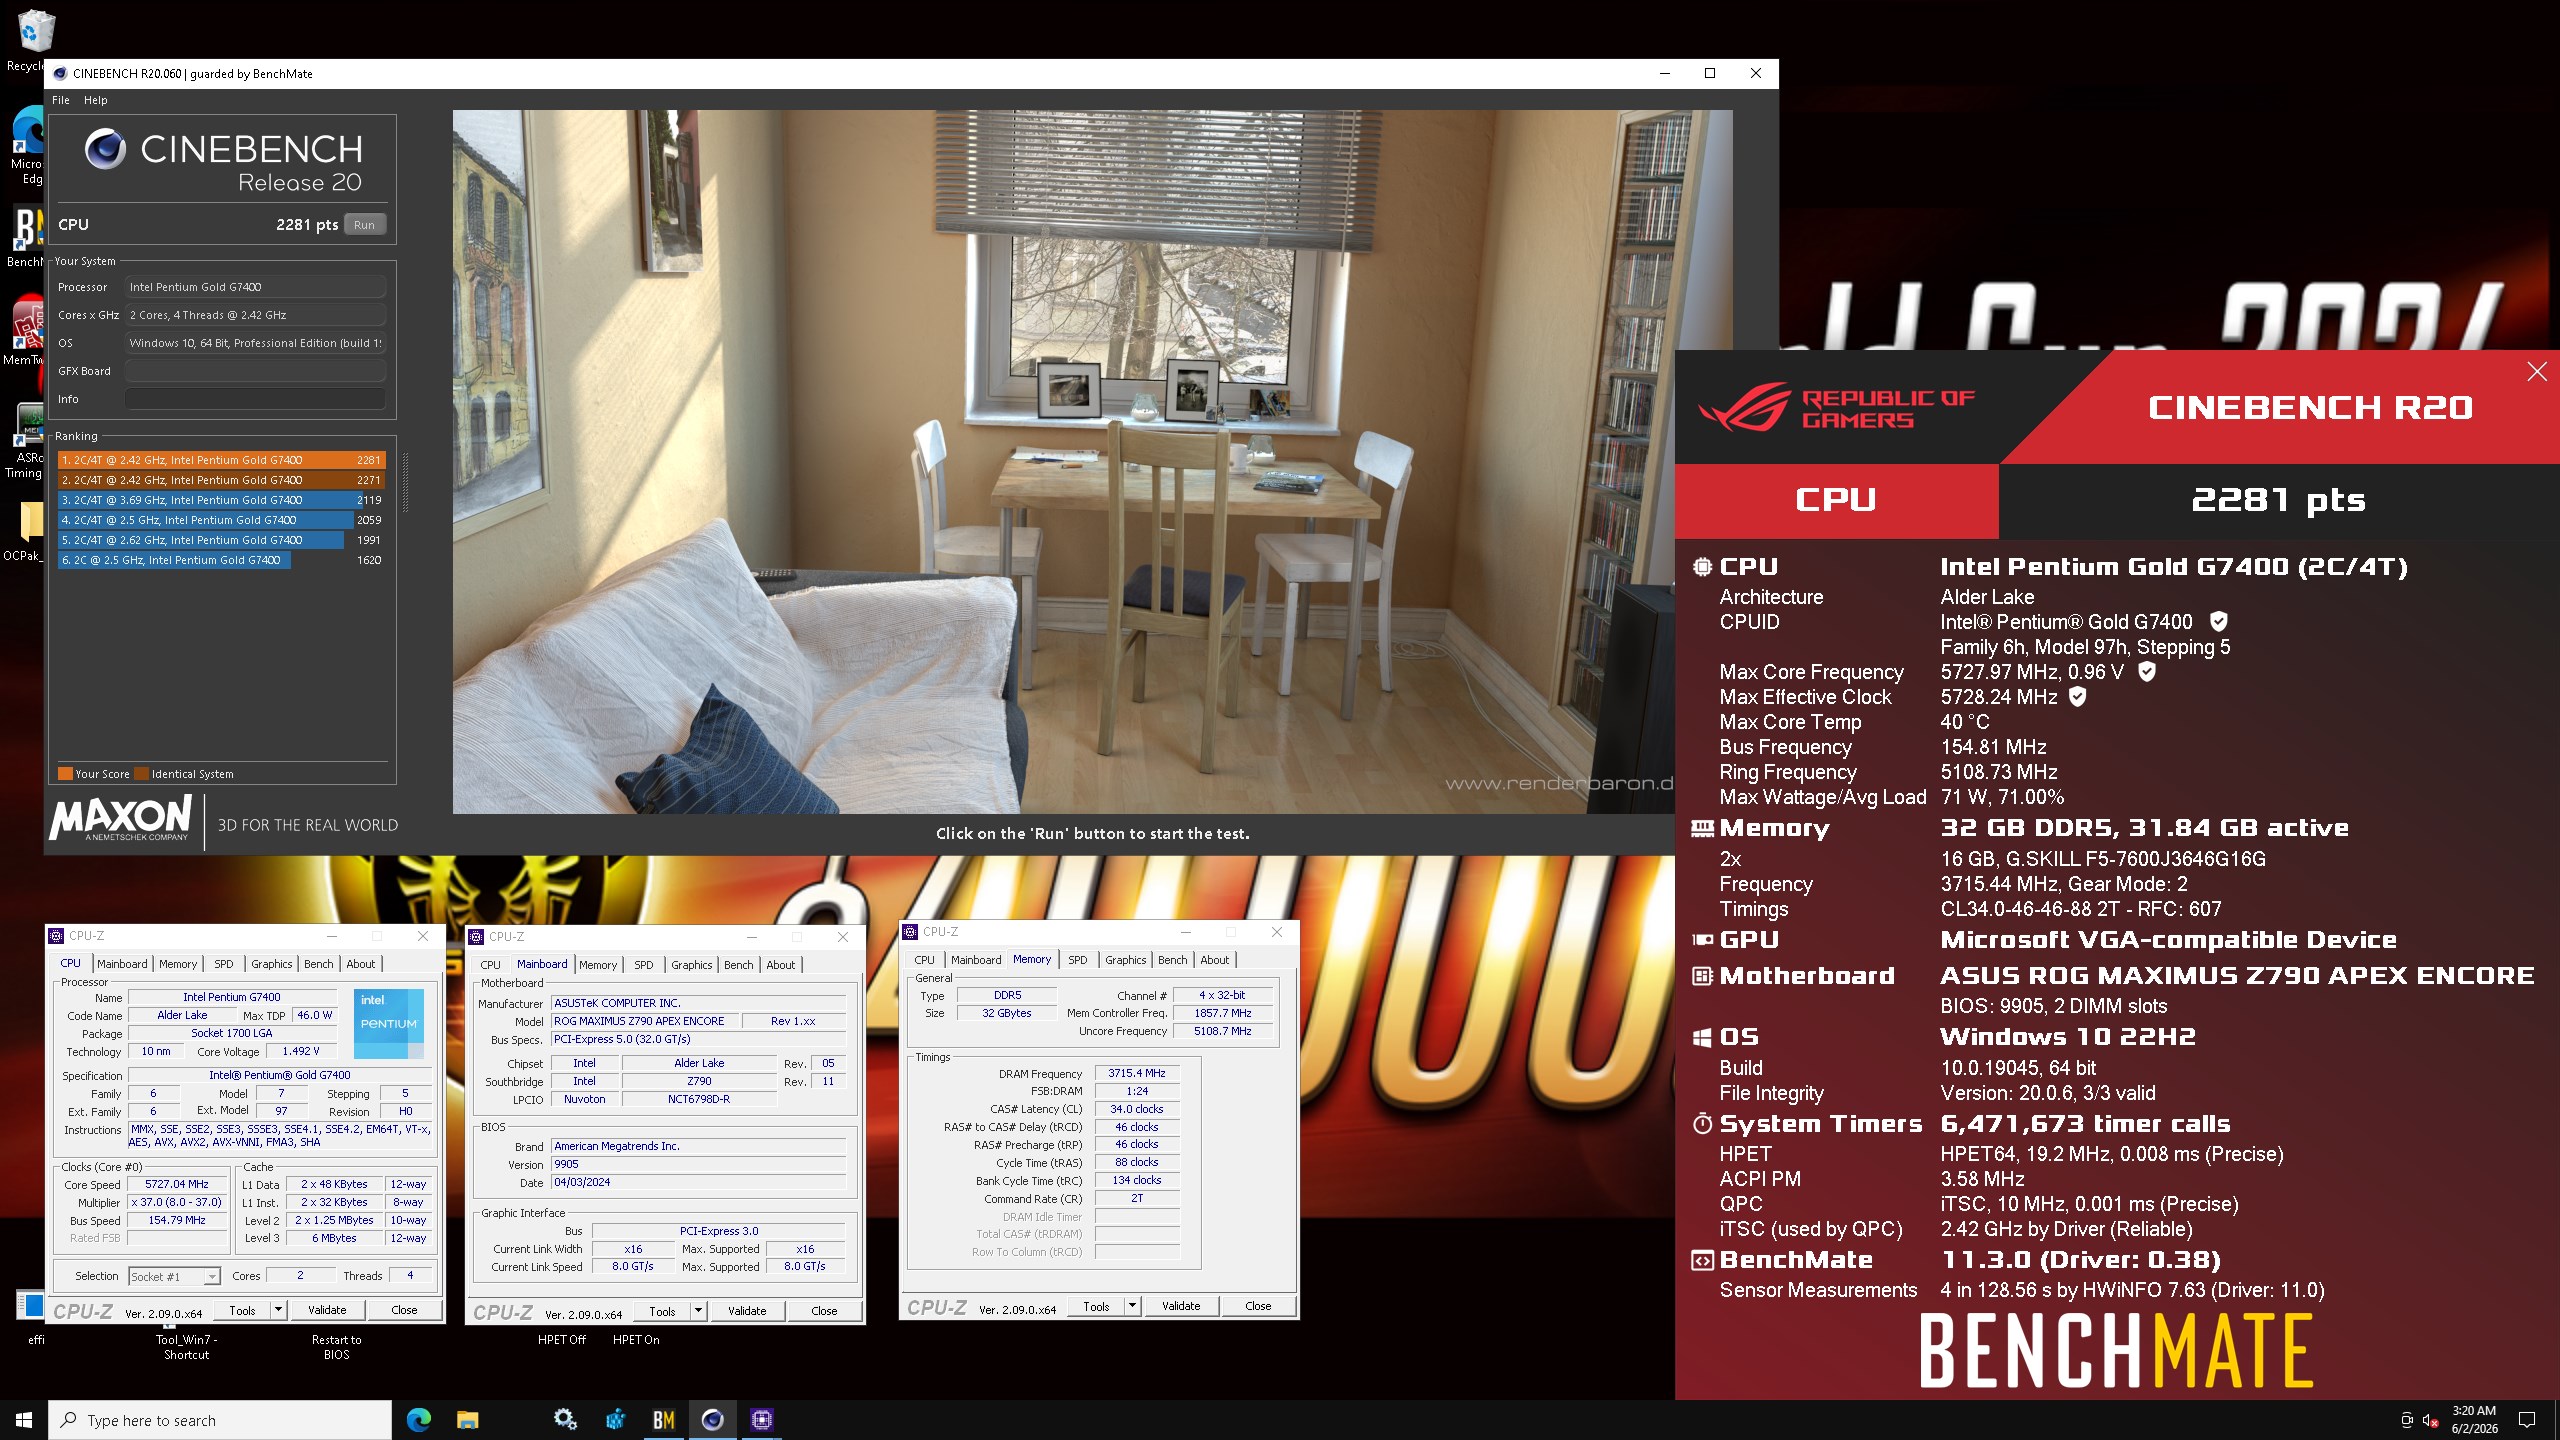Select ranking row '4. 2C/4T @ 2.5 GHz' scoring 2059

coord(221,520)
